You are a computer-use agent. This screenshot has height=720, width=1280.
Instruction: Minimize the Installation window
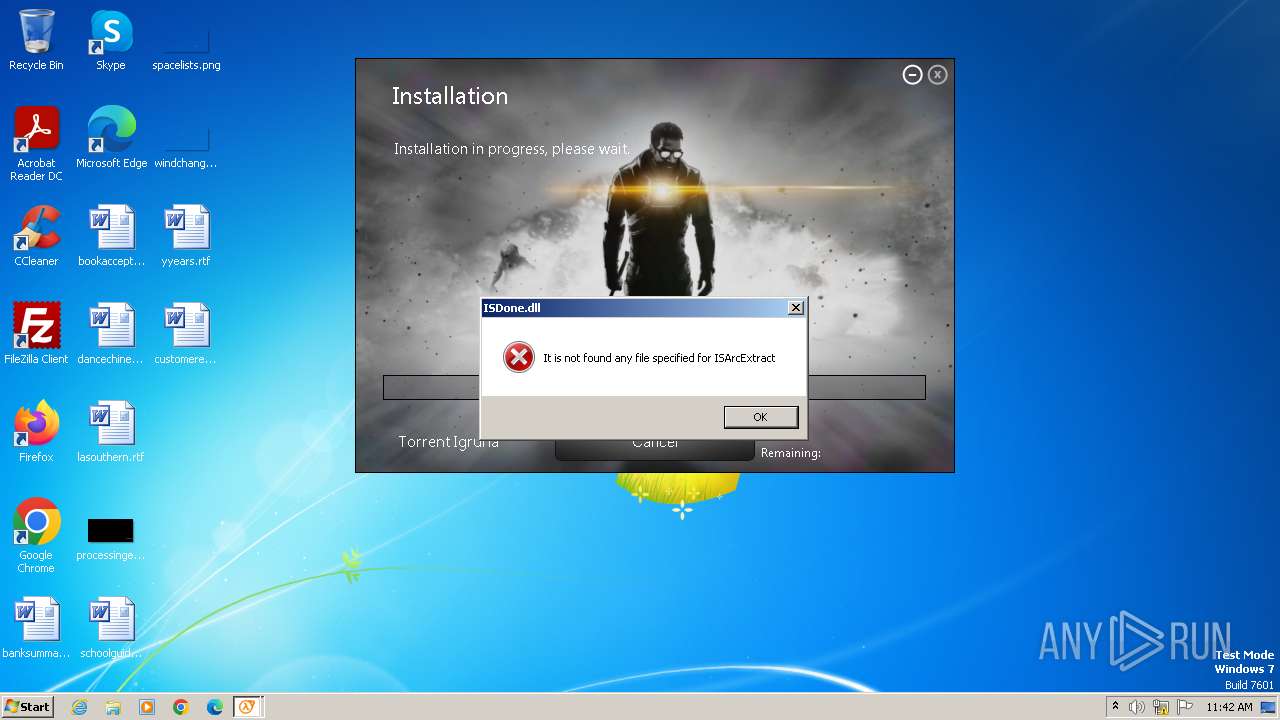(x=912, y=75)
